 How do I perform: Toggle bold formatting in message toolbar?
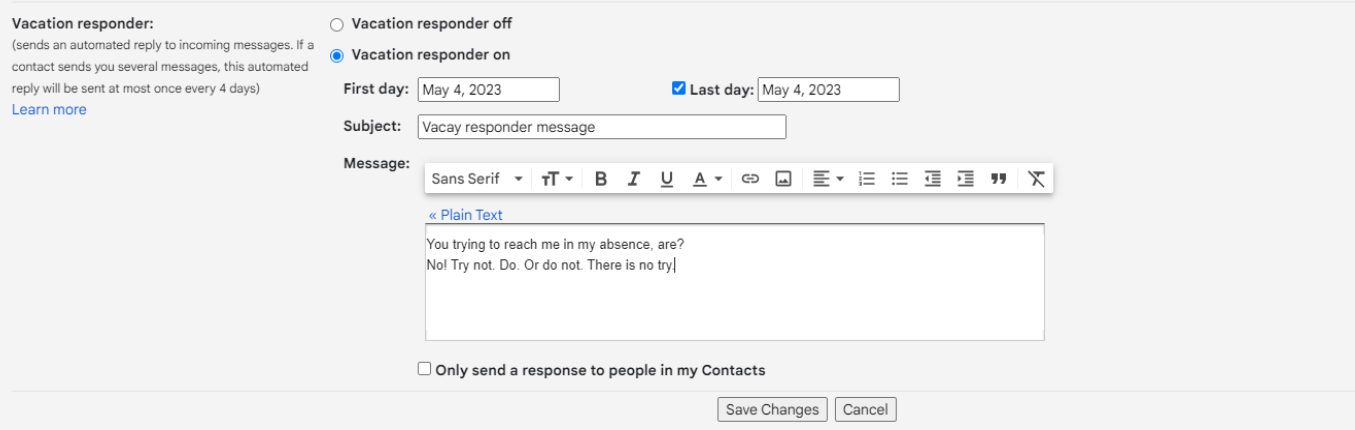pos(601,179)
